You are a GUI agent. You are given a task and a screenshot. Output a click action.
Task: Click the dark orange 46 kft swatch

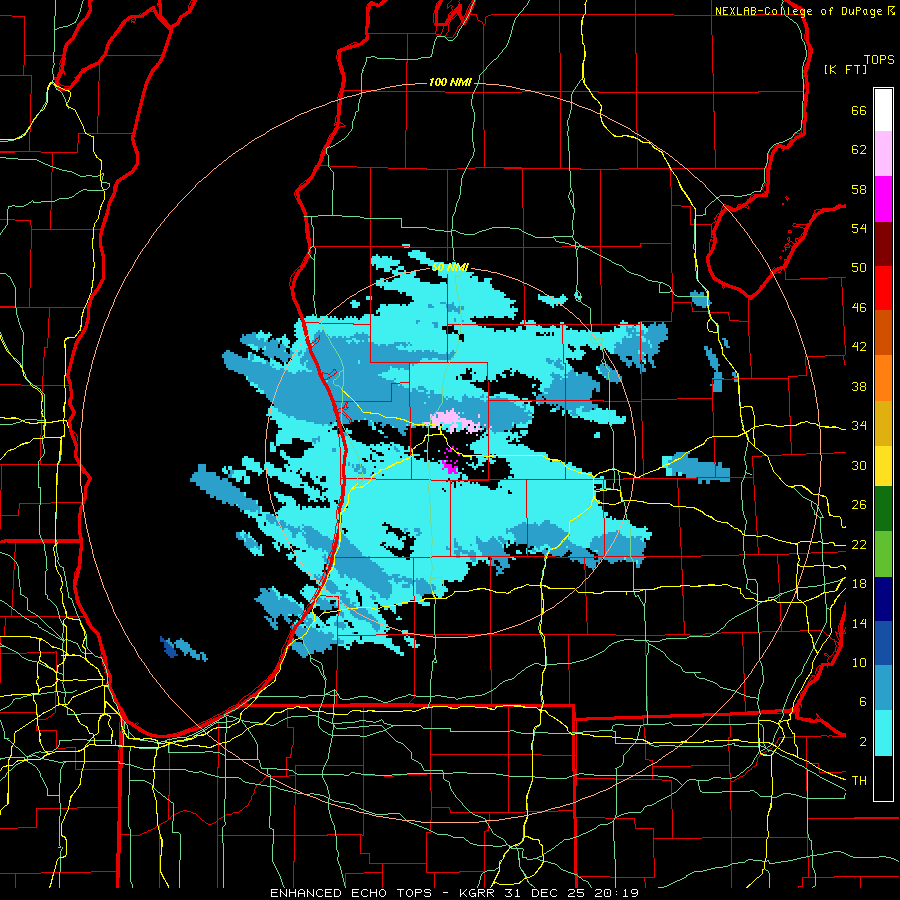pos(883,333)
